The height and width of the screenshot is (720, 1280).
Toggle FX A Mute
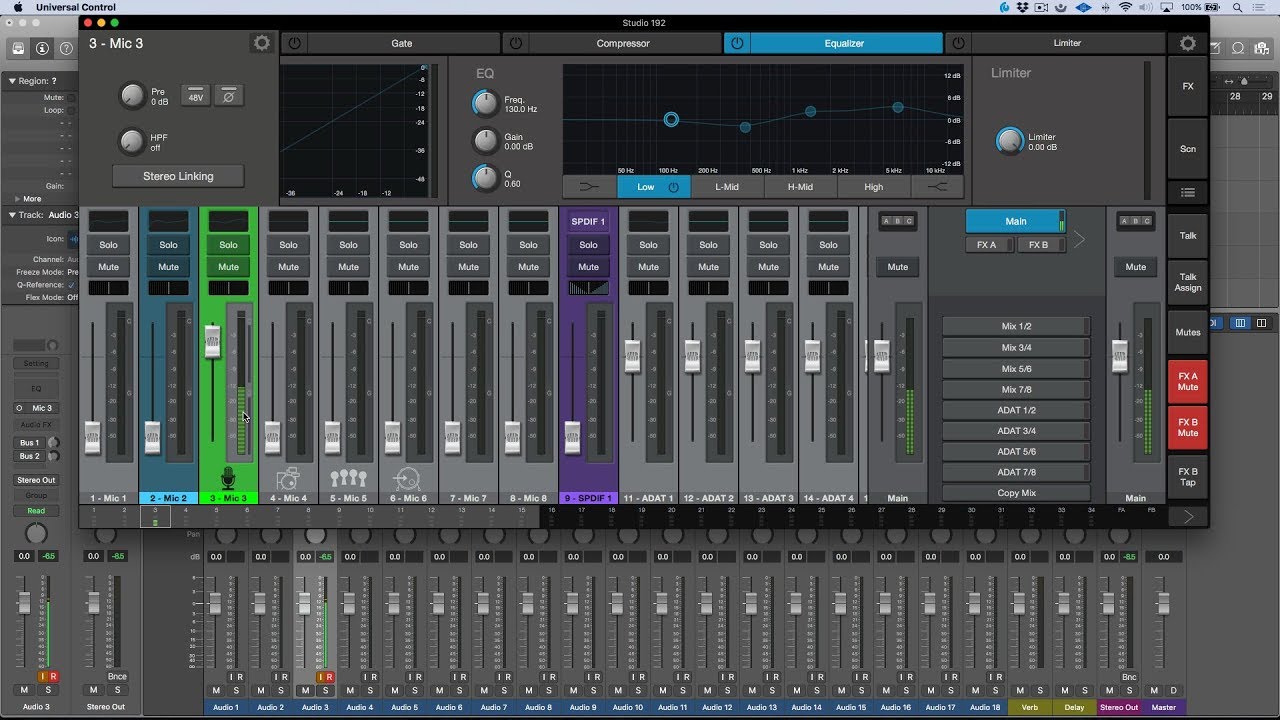(1188, 381)
